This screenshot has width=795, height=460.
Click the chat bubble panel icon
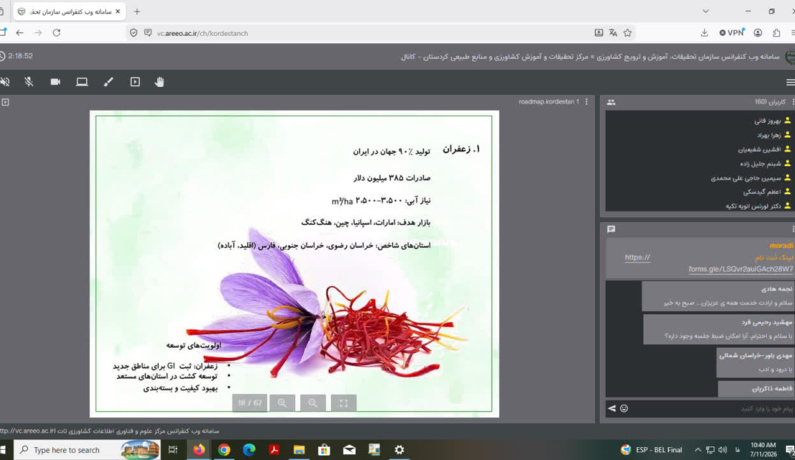611,229
